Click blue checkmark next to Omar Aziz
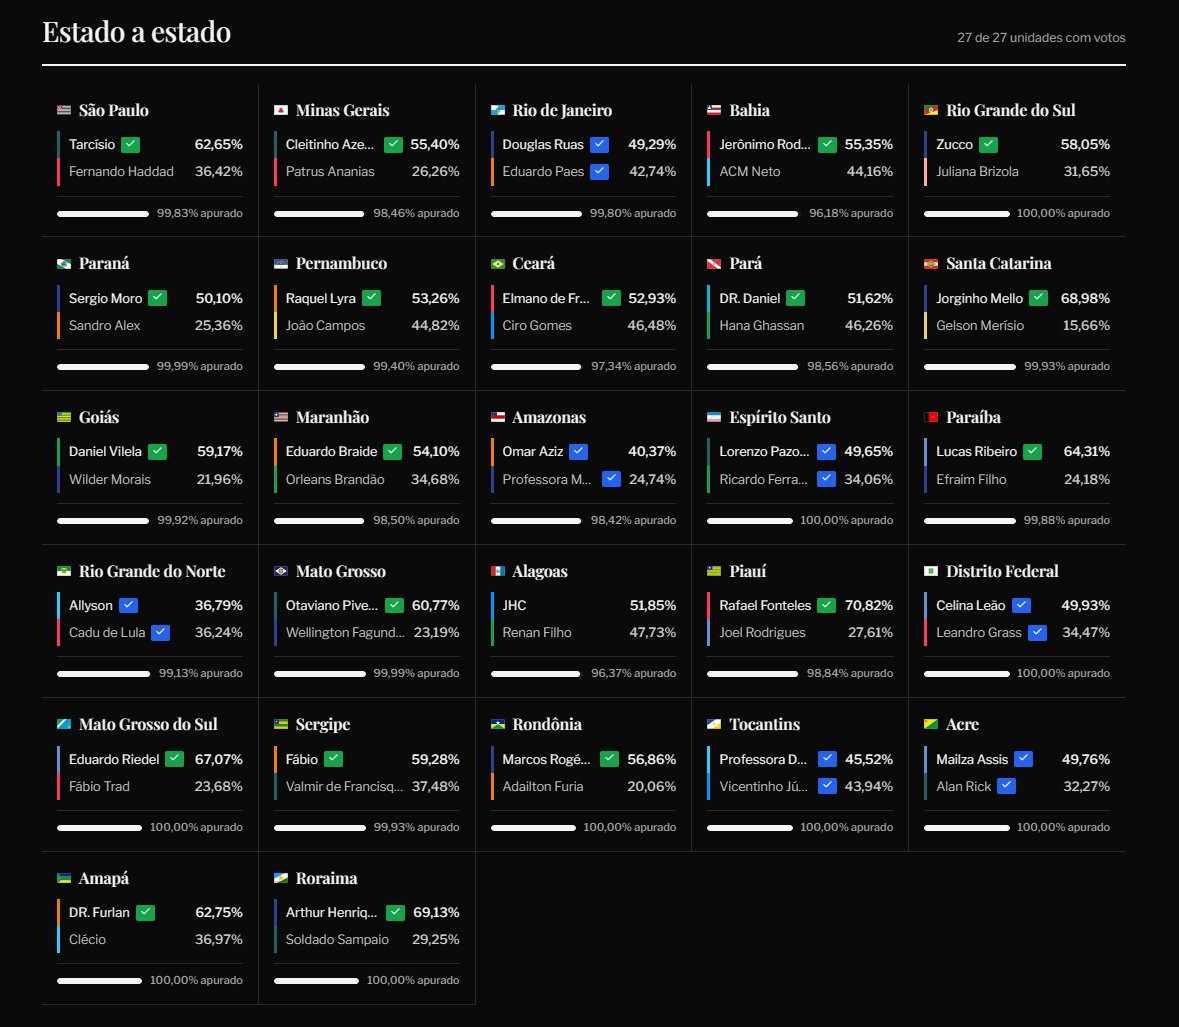 tap(578, 451)
